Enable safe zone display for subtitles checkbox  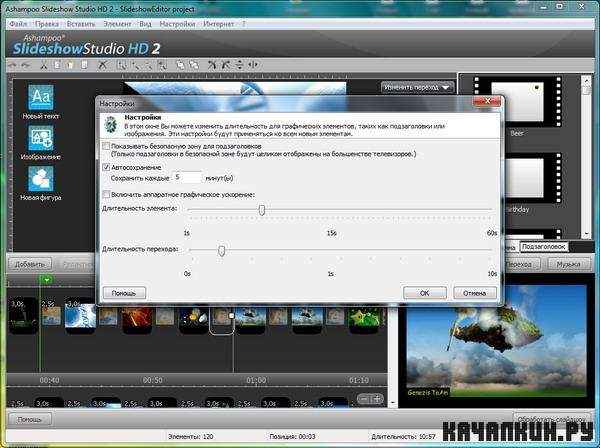coord(106,146)
